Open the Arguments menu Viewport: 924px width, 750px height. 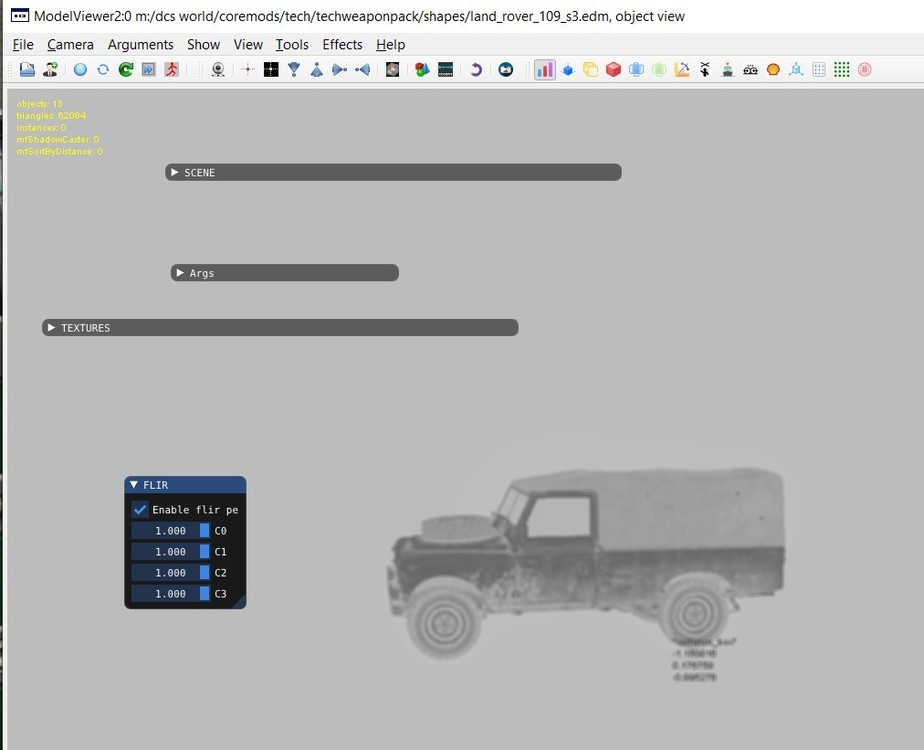pyautogui.click(x=140, y=44)
